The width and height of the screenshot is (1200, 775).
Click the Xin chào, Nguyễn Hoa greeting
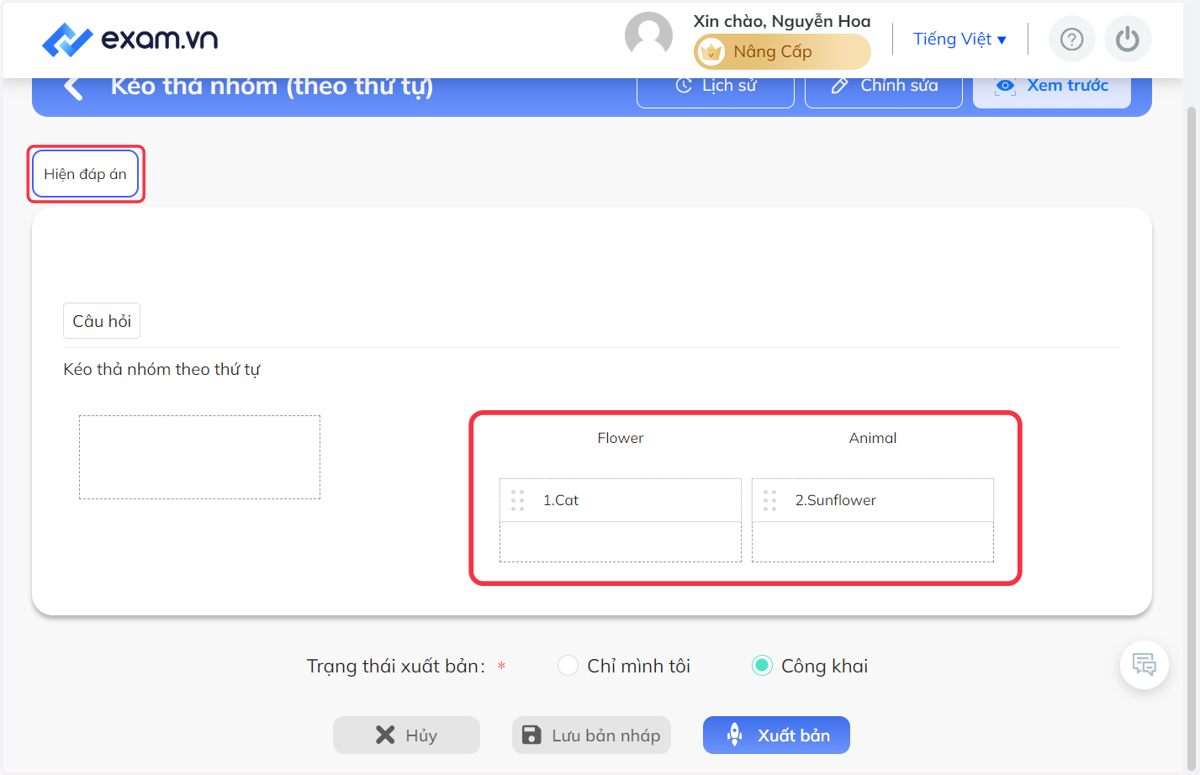pyautogui.click(x=782, y=21)
